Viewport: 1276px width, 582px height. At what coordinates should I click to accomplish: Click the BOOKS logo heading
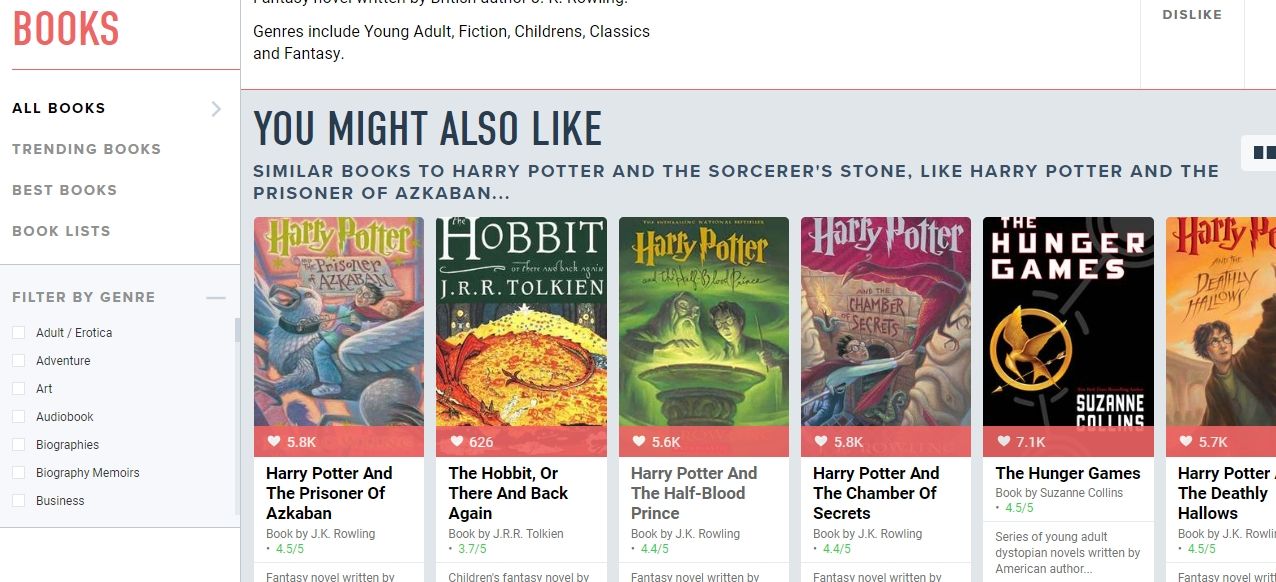(66, 30)
